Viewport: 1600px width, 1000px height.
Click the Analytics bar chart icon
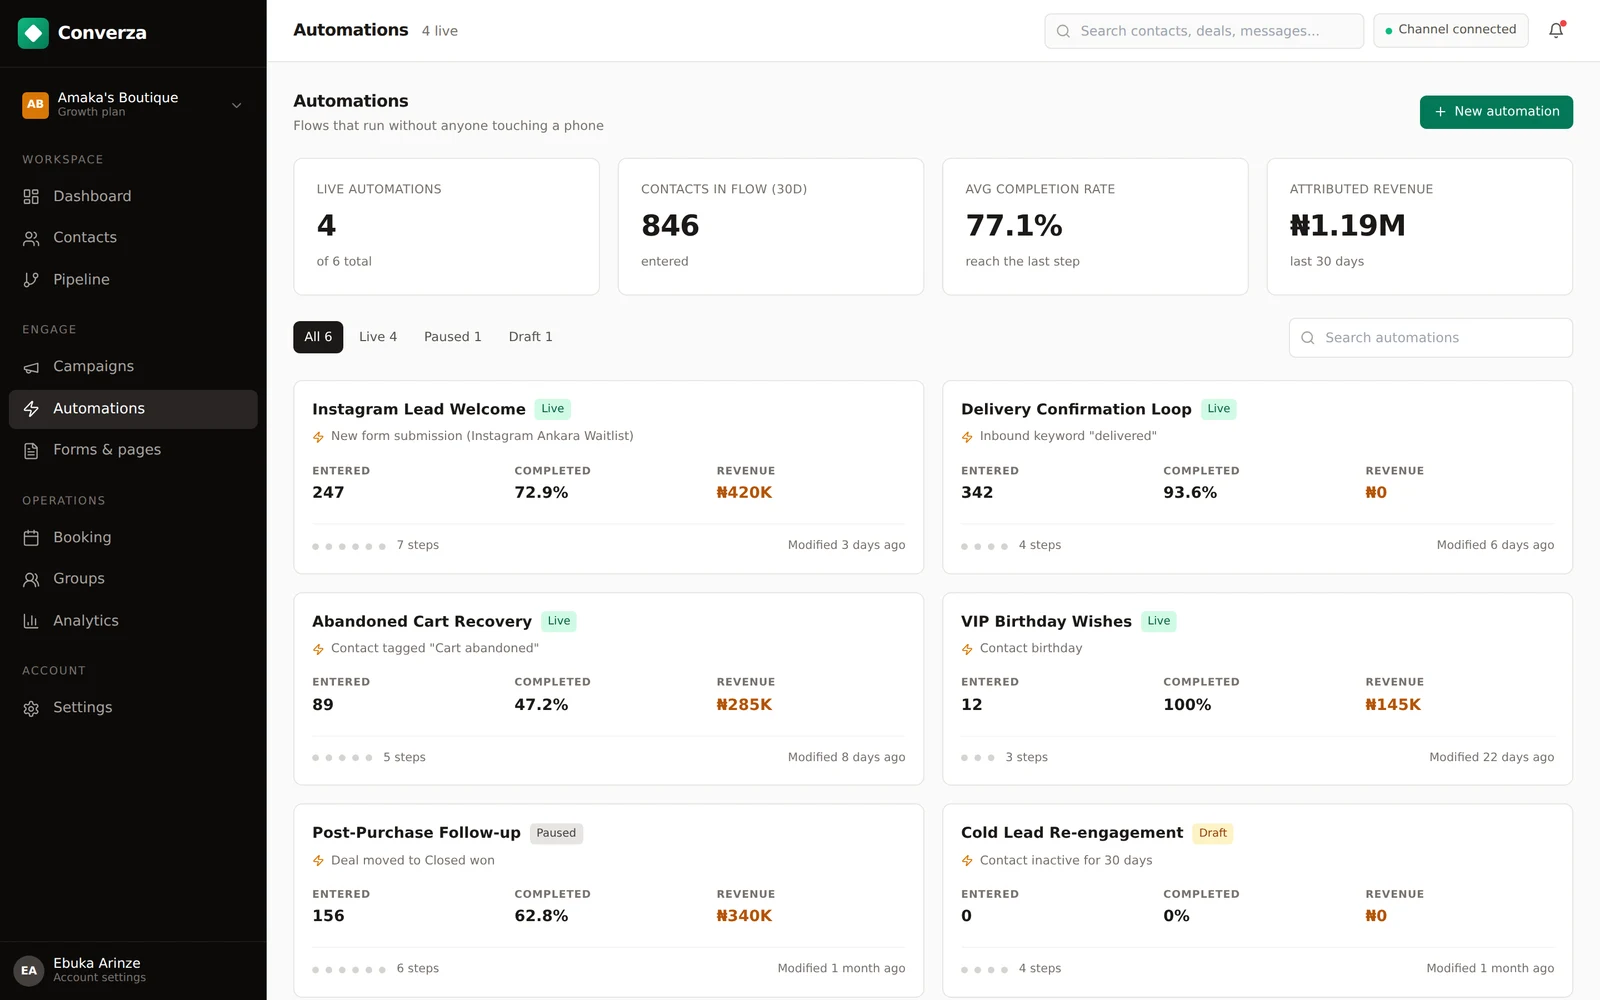31,621
